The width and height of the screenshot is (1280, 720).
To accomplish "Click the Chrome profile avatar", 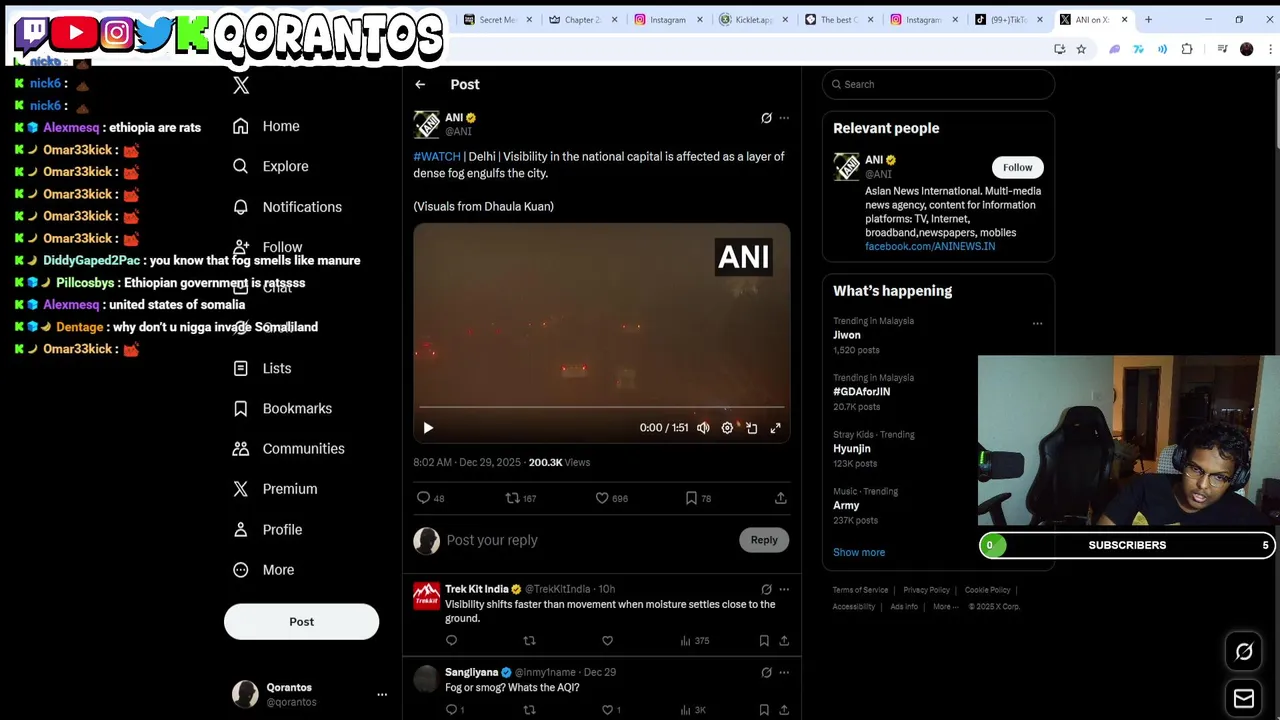I will point(1246,49).
